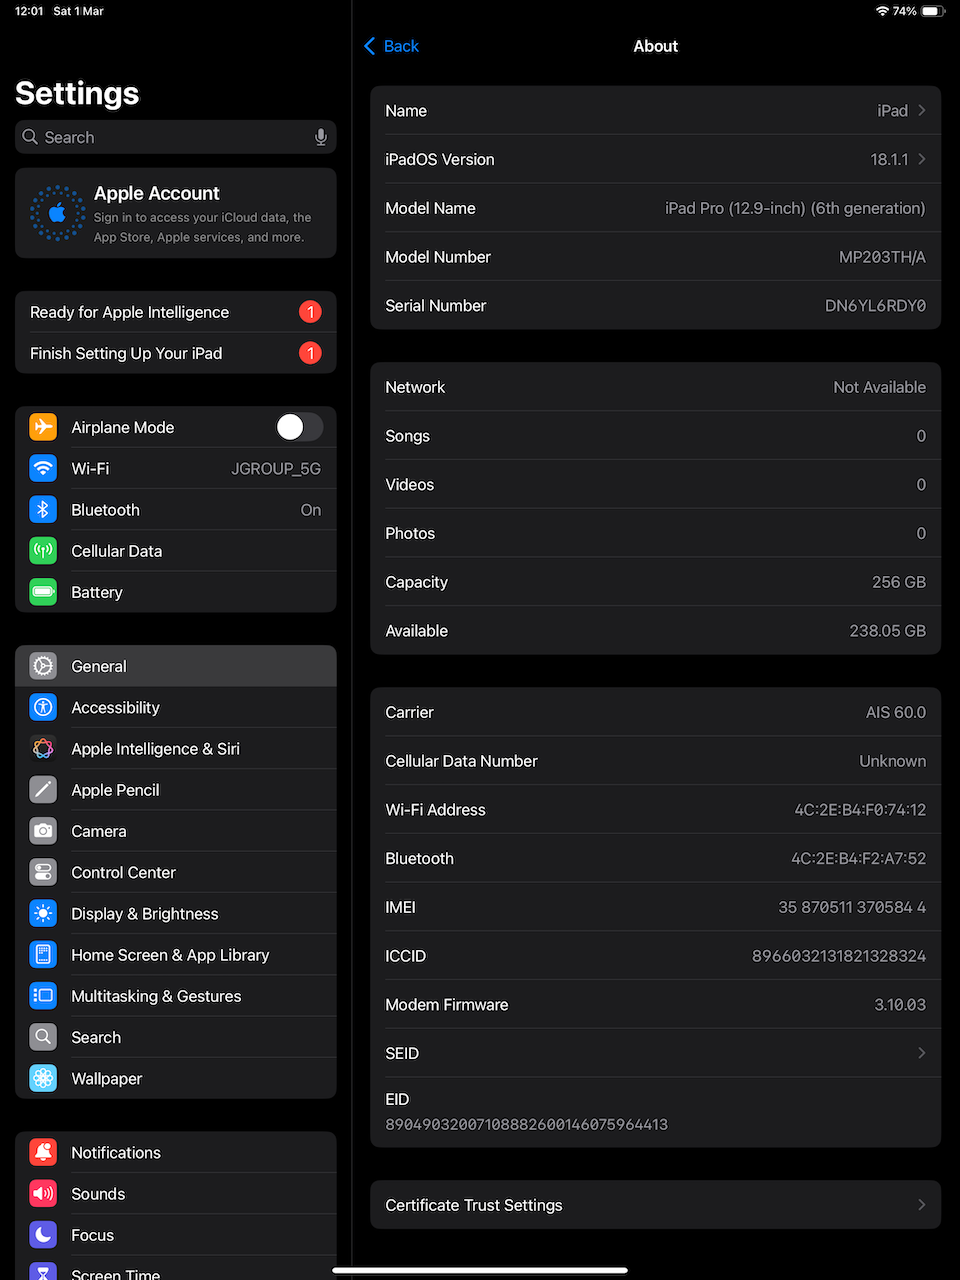Screen dimensions: 960x1280
Task: Tap the Network value Not Available
Action: 880,387
